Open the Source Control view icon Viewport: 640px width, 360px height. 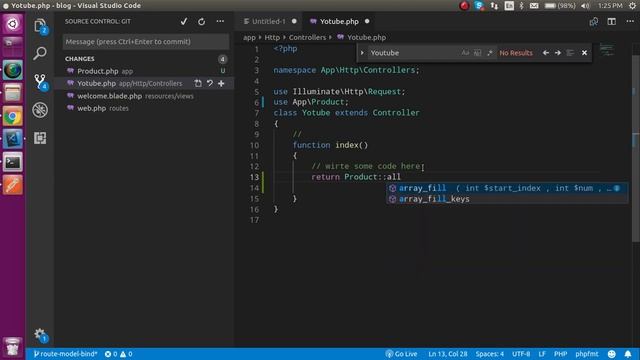tap(40, 81)
